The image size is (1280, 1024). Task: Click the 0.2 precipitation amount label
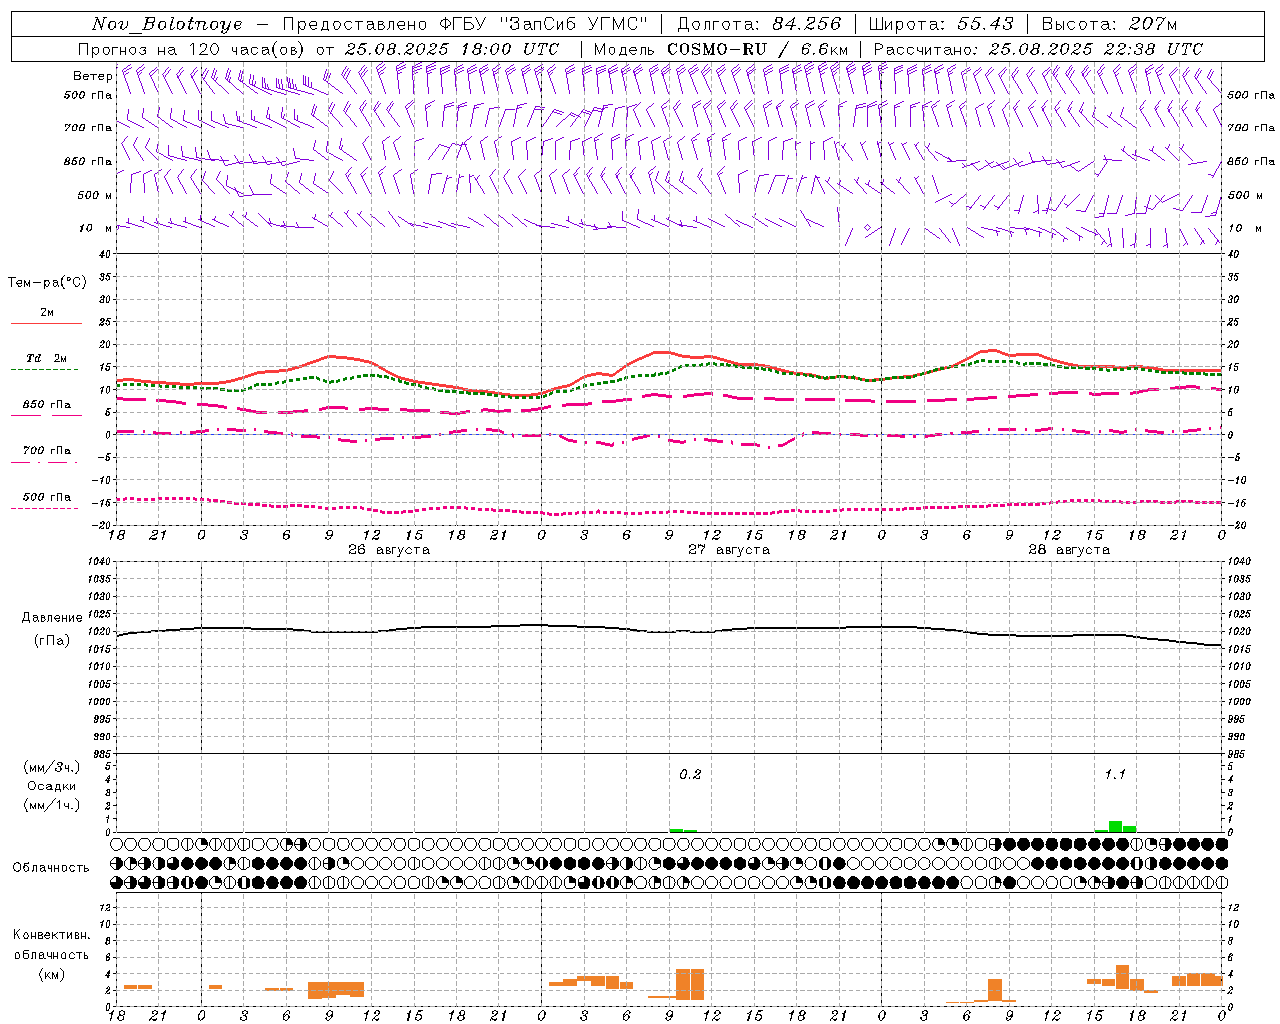click(x=690, y=775)
